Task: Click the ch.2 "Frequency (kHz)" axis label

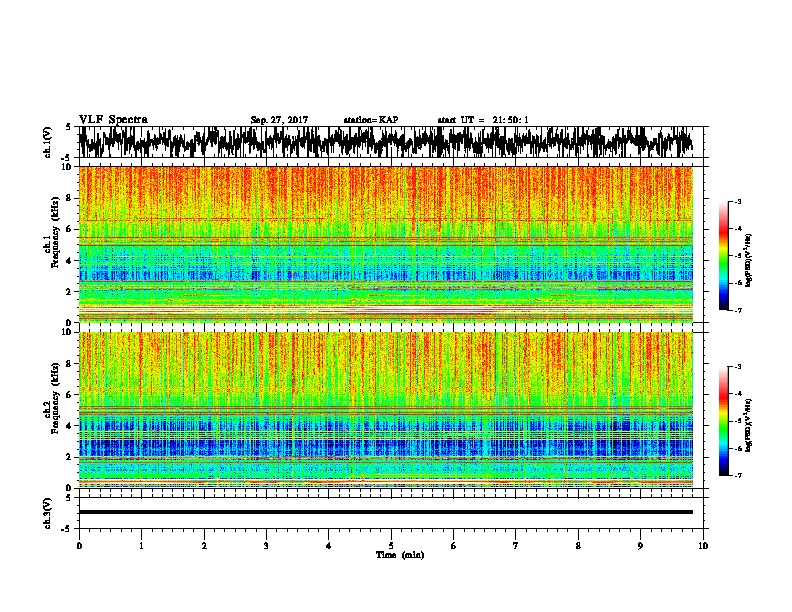Action: 55,398
